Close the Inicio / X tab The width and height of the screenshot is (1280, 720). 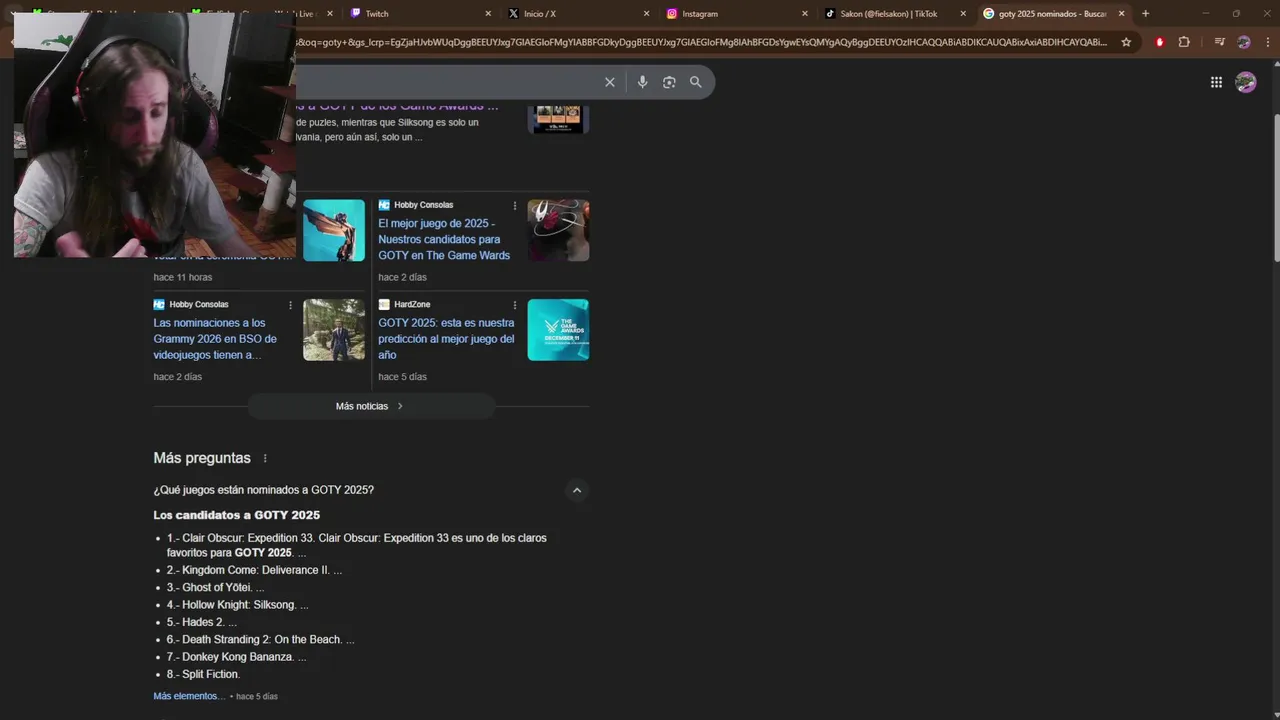coord(646,14)
